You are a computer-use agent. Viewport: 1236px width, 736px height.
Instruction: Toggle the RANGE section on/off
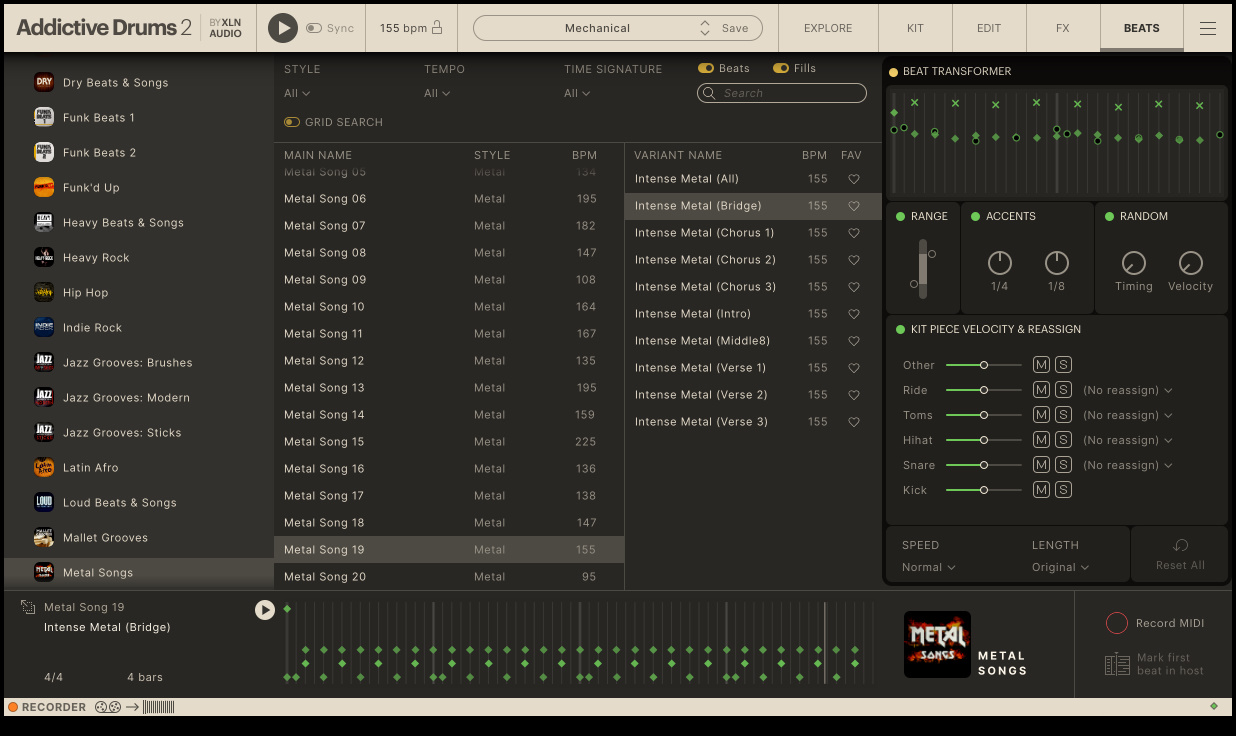click(x=900, y=217)
